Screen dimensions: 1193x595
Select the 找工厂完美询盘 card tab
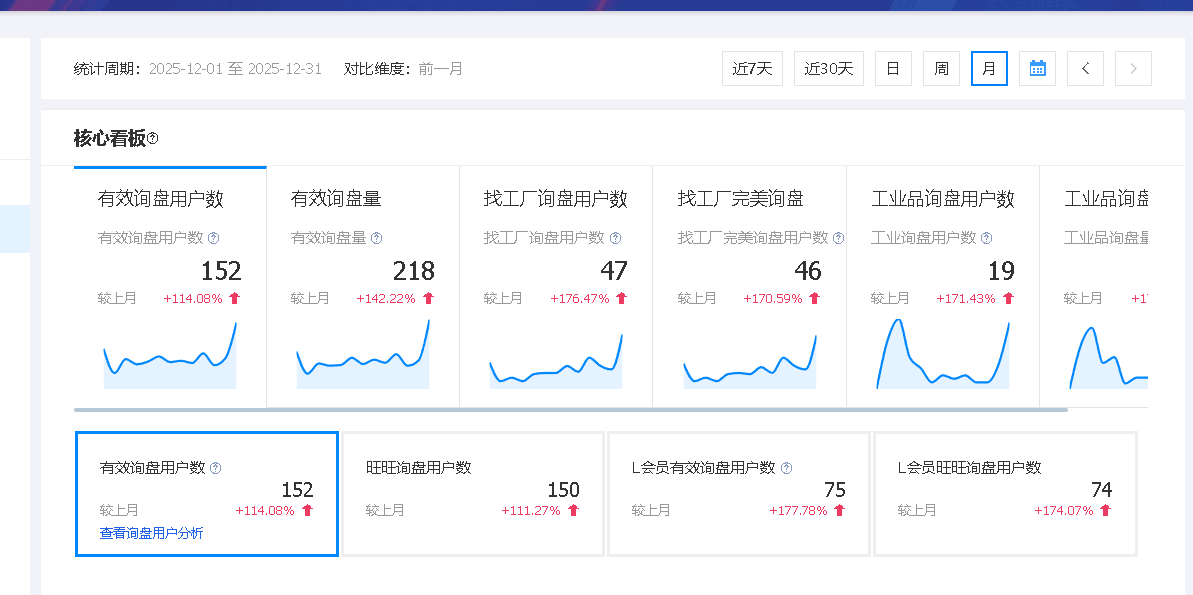coord(749,287)
